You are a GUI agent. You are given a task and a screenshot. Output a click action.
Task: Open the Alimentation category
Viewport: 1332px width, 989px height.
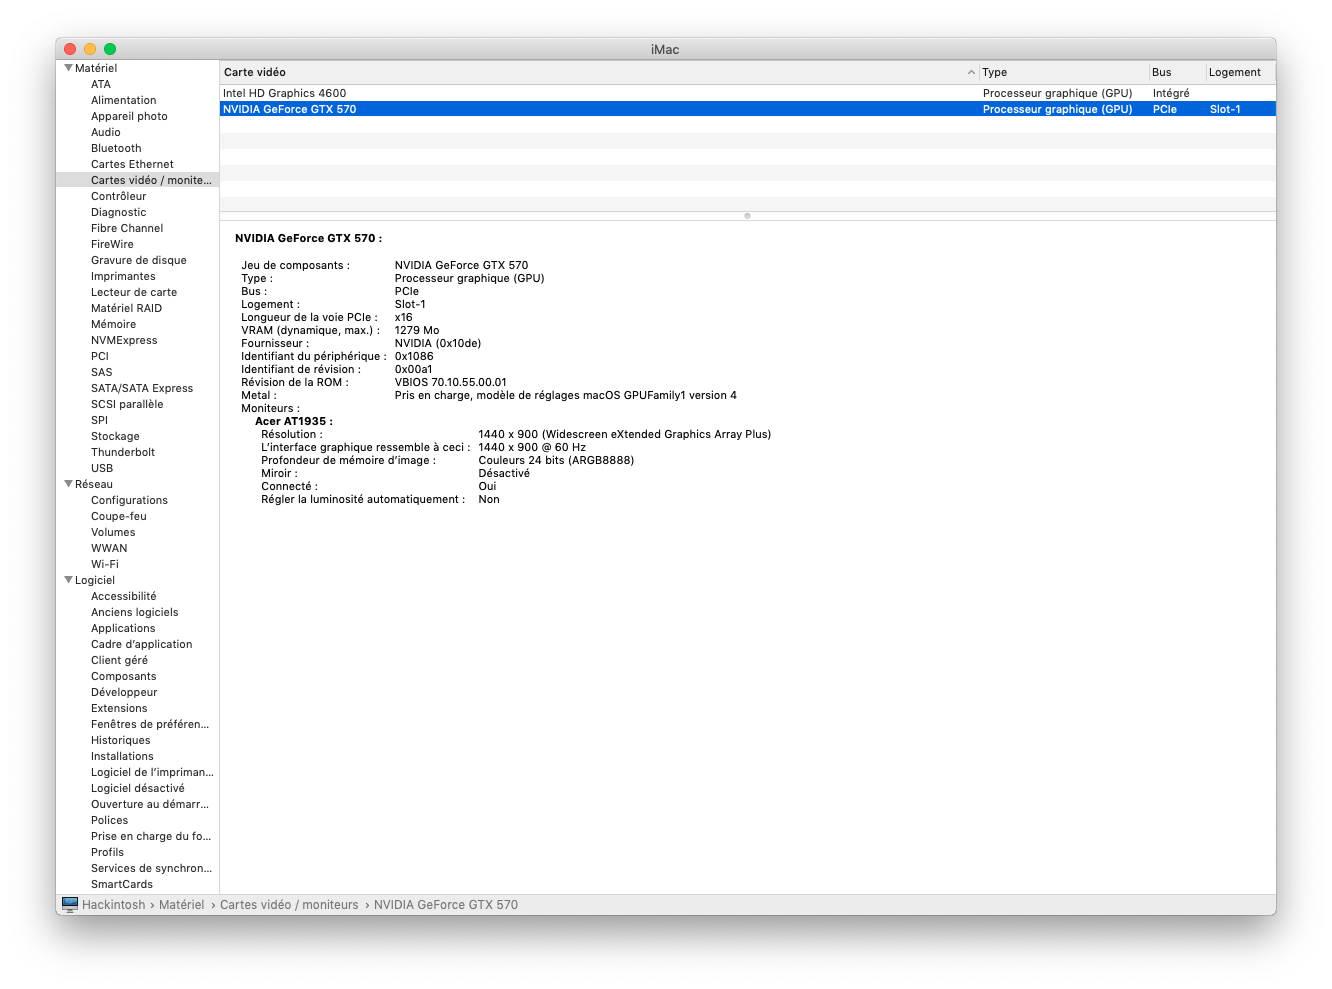124,100
